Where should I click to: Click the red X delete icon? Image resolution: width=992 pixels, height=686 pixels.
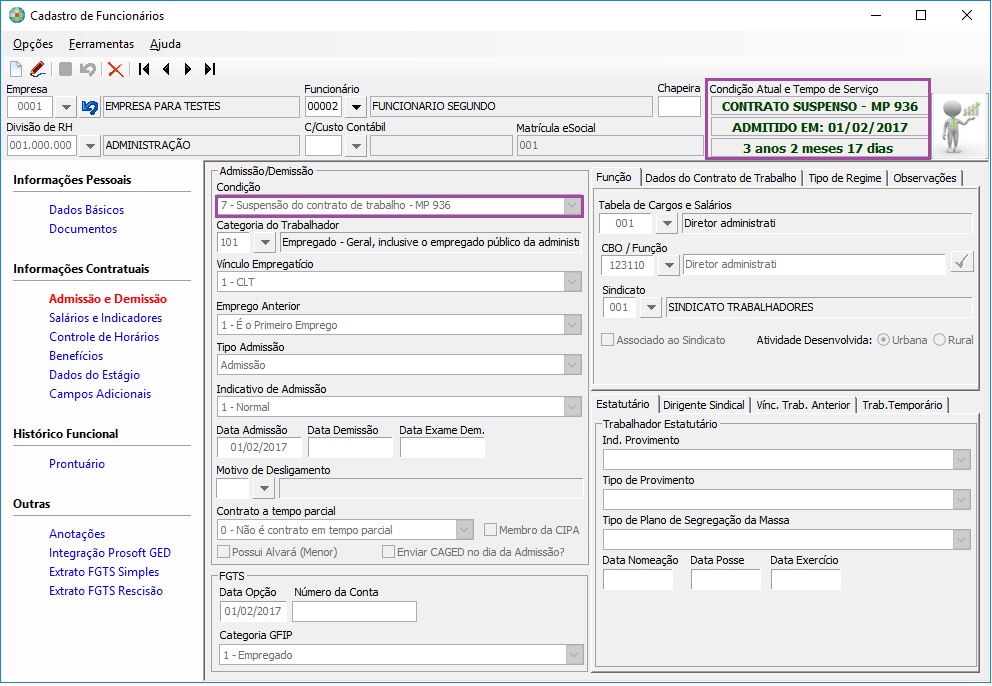point(115,69)
